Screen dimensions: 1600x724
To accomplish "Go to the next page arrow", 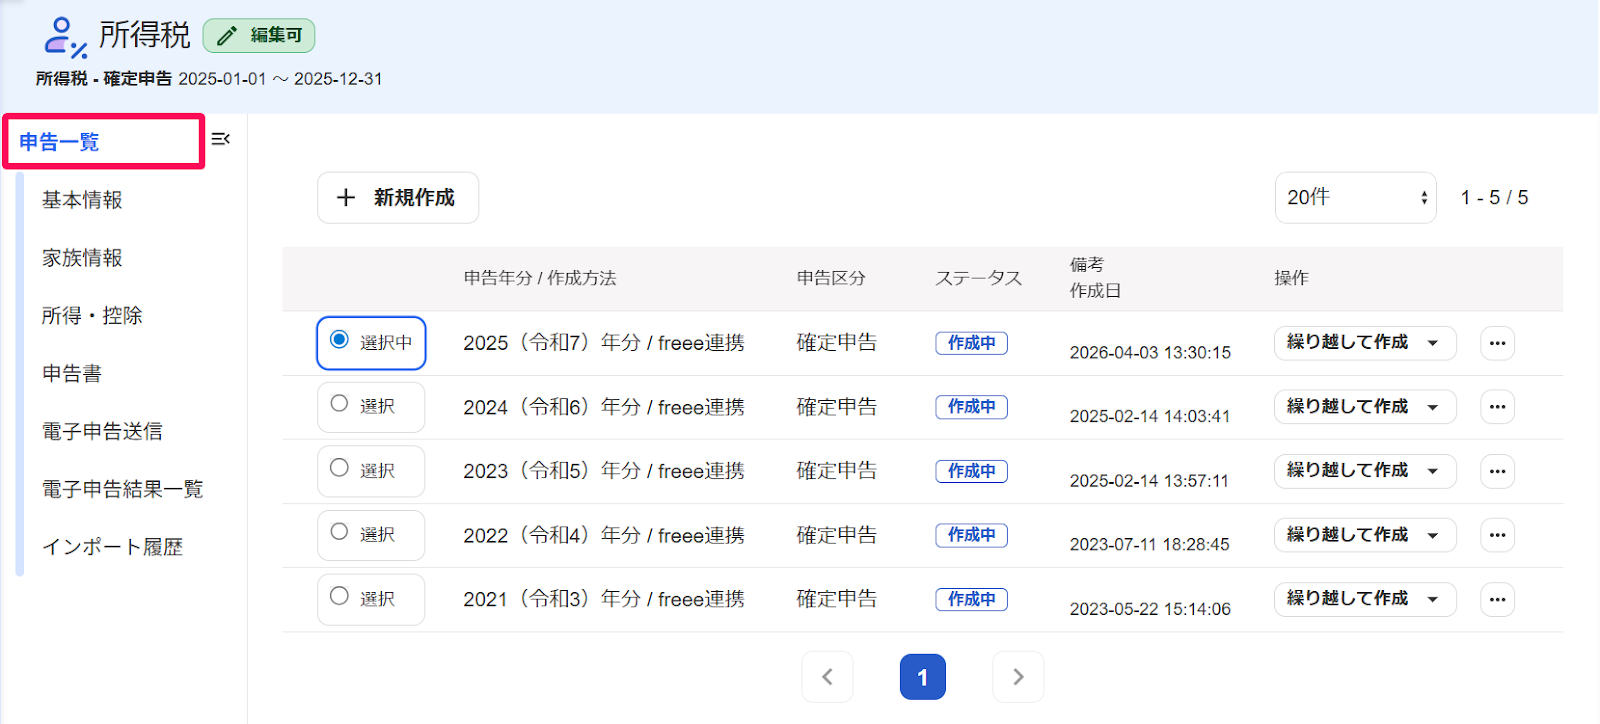I will pos(1018,677).
